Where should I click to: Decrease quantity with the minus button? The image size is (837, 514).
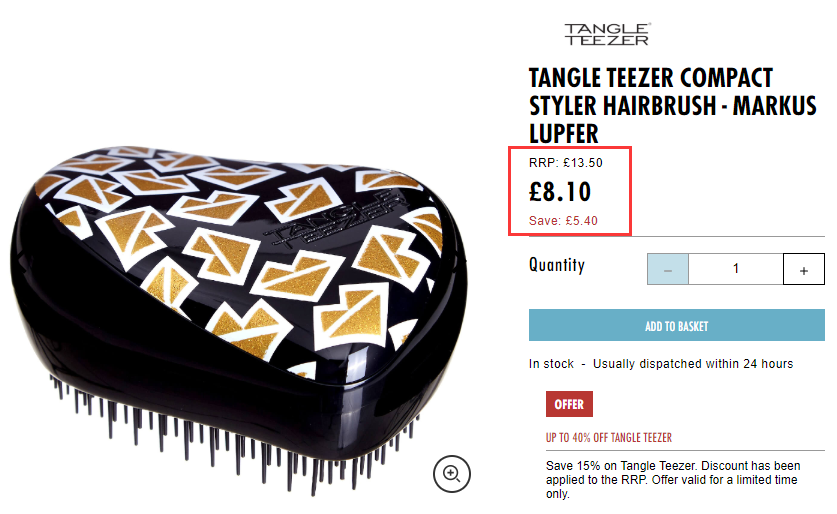pos(668,269)
